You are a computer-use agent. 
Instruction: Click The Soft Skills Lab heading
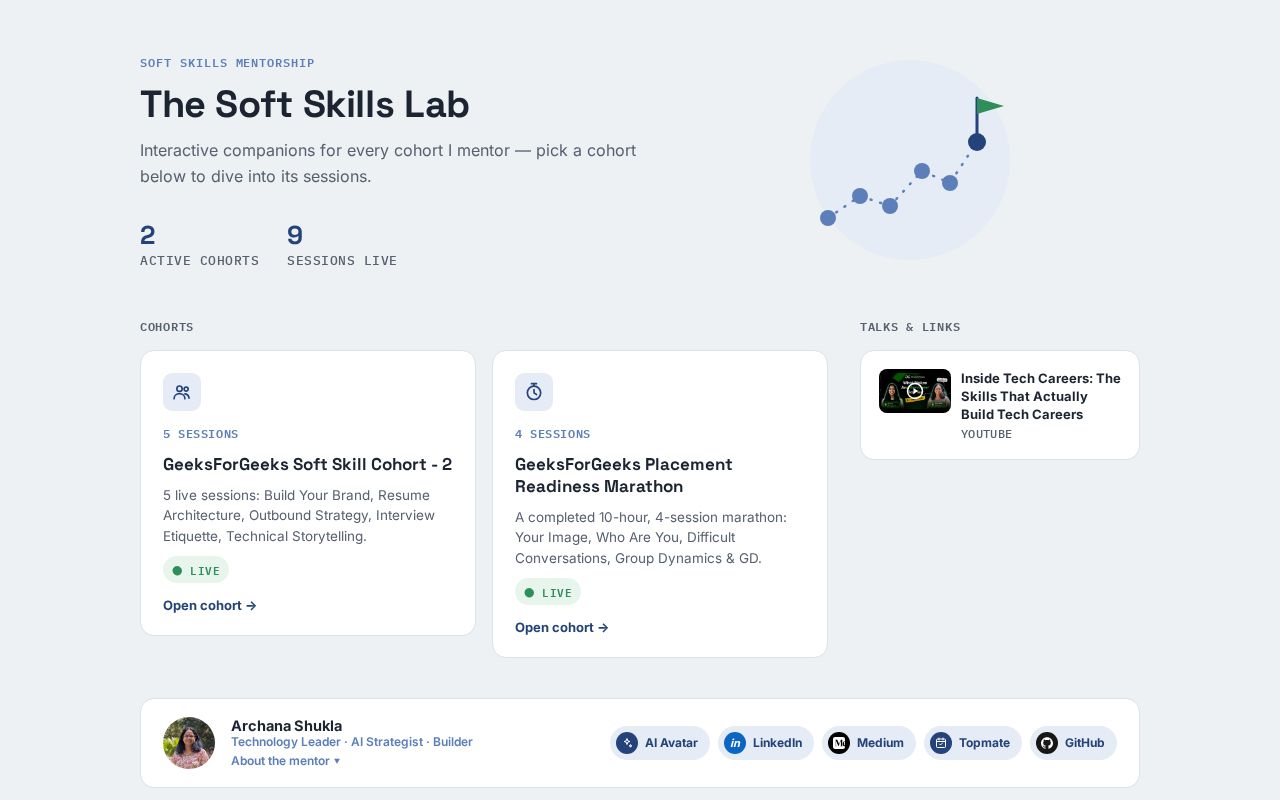tap(305, 104)
